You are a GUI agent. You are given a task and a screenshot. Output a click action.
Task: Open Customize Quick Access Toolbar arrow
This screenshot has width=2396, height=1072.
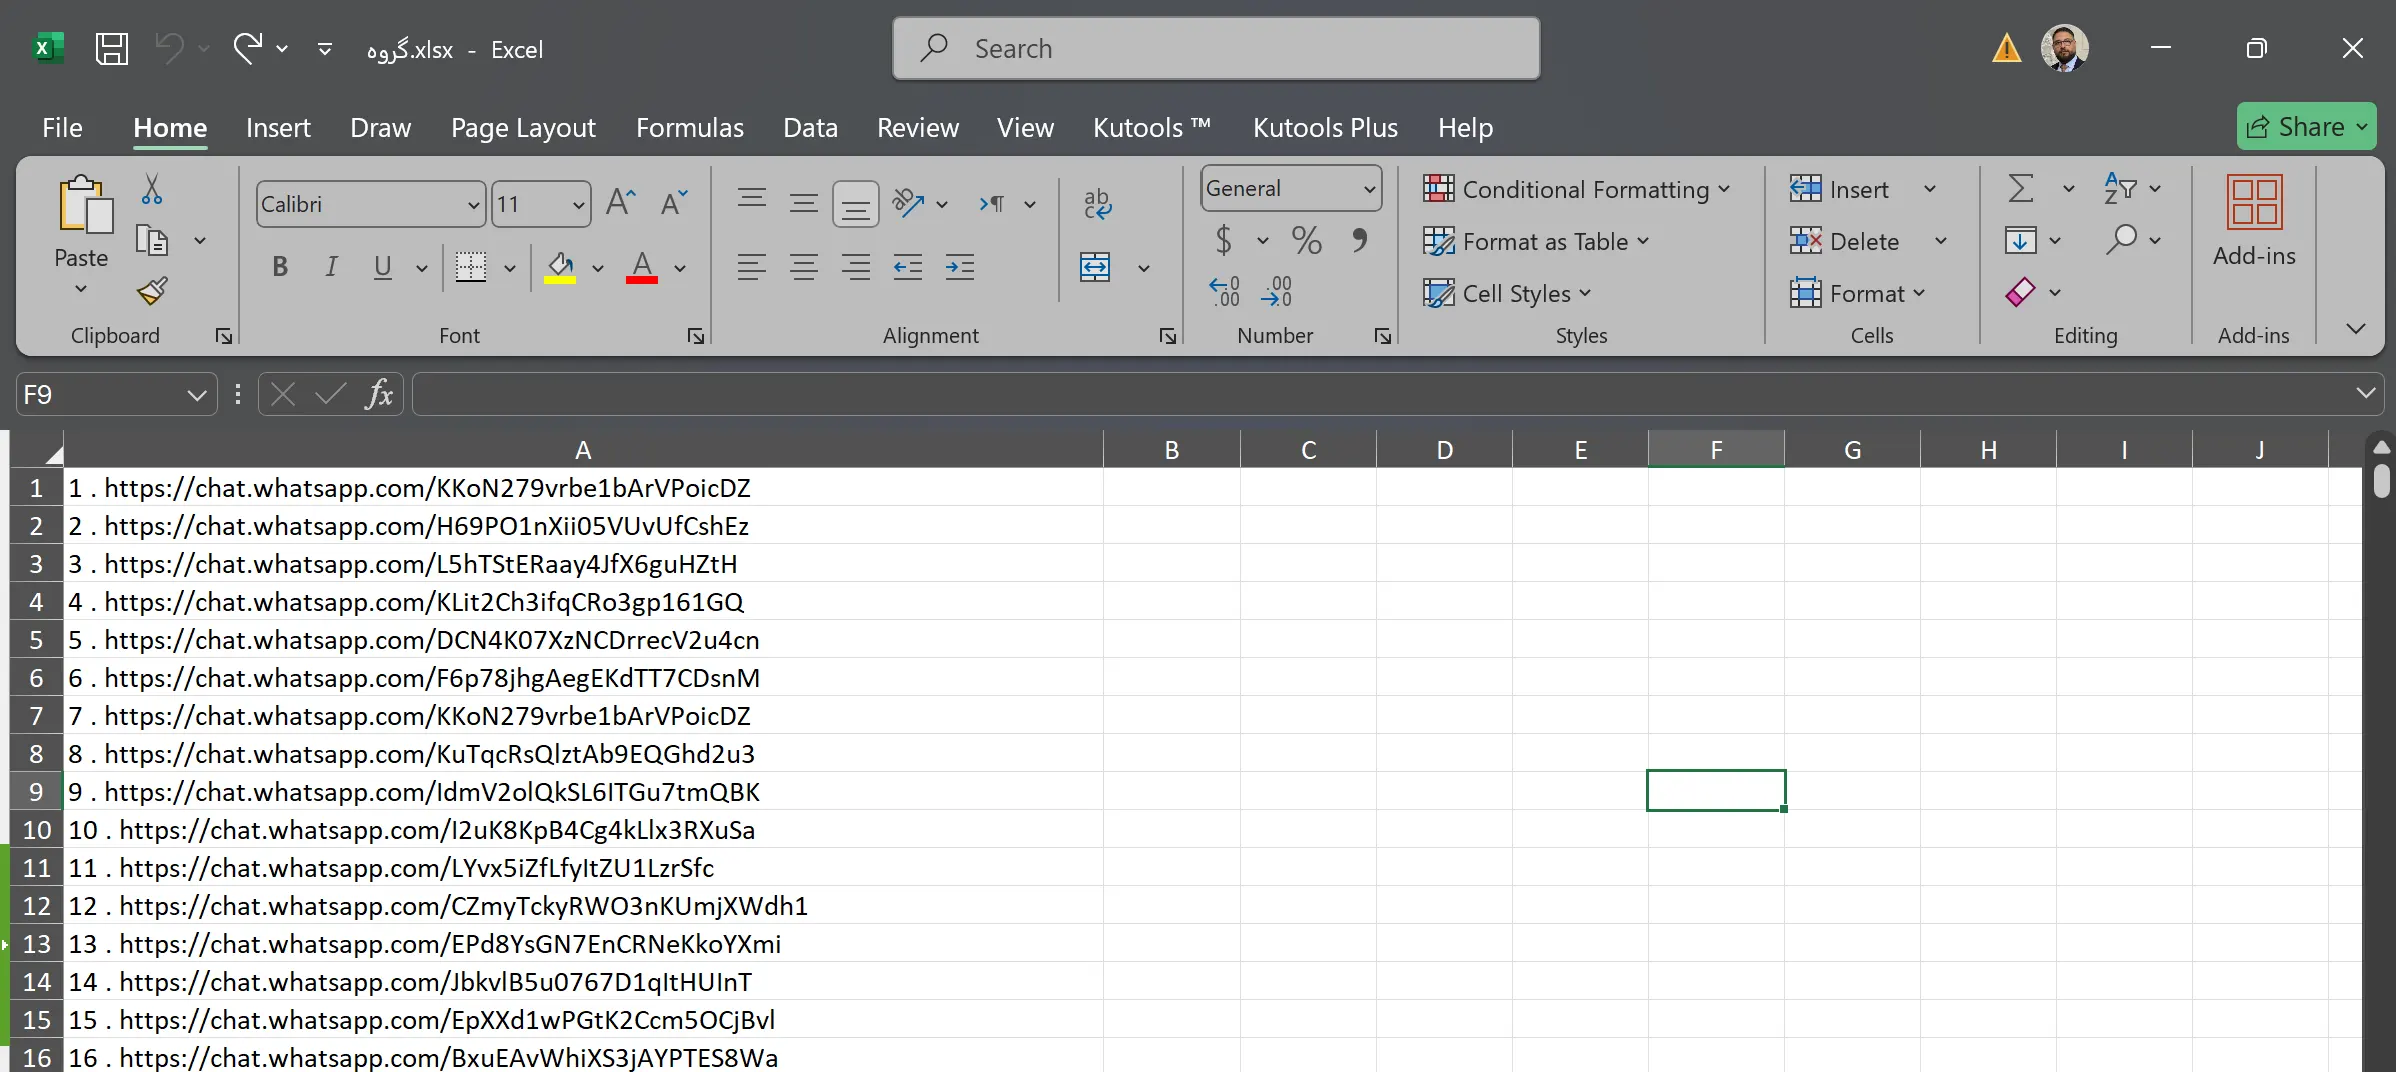[325, 48]
